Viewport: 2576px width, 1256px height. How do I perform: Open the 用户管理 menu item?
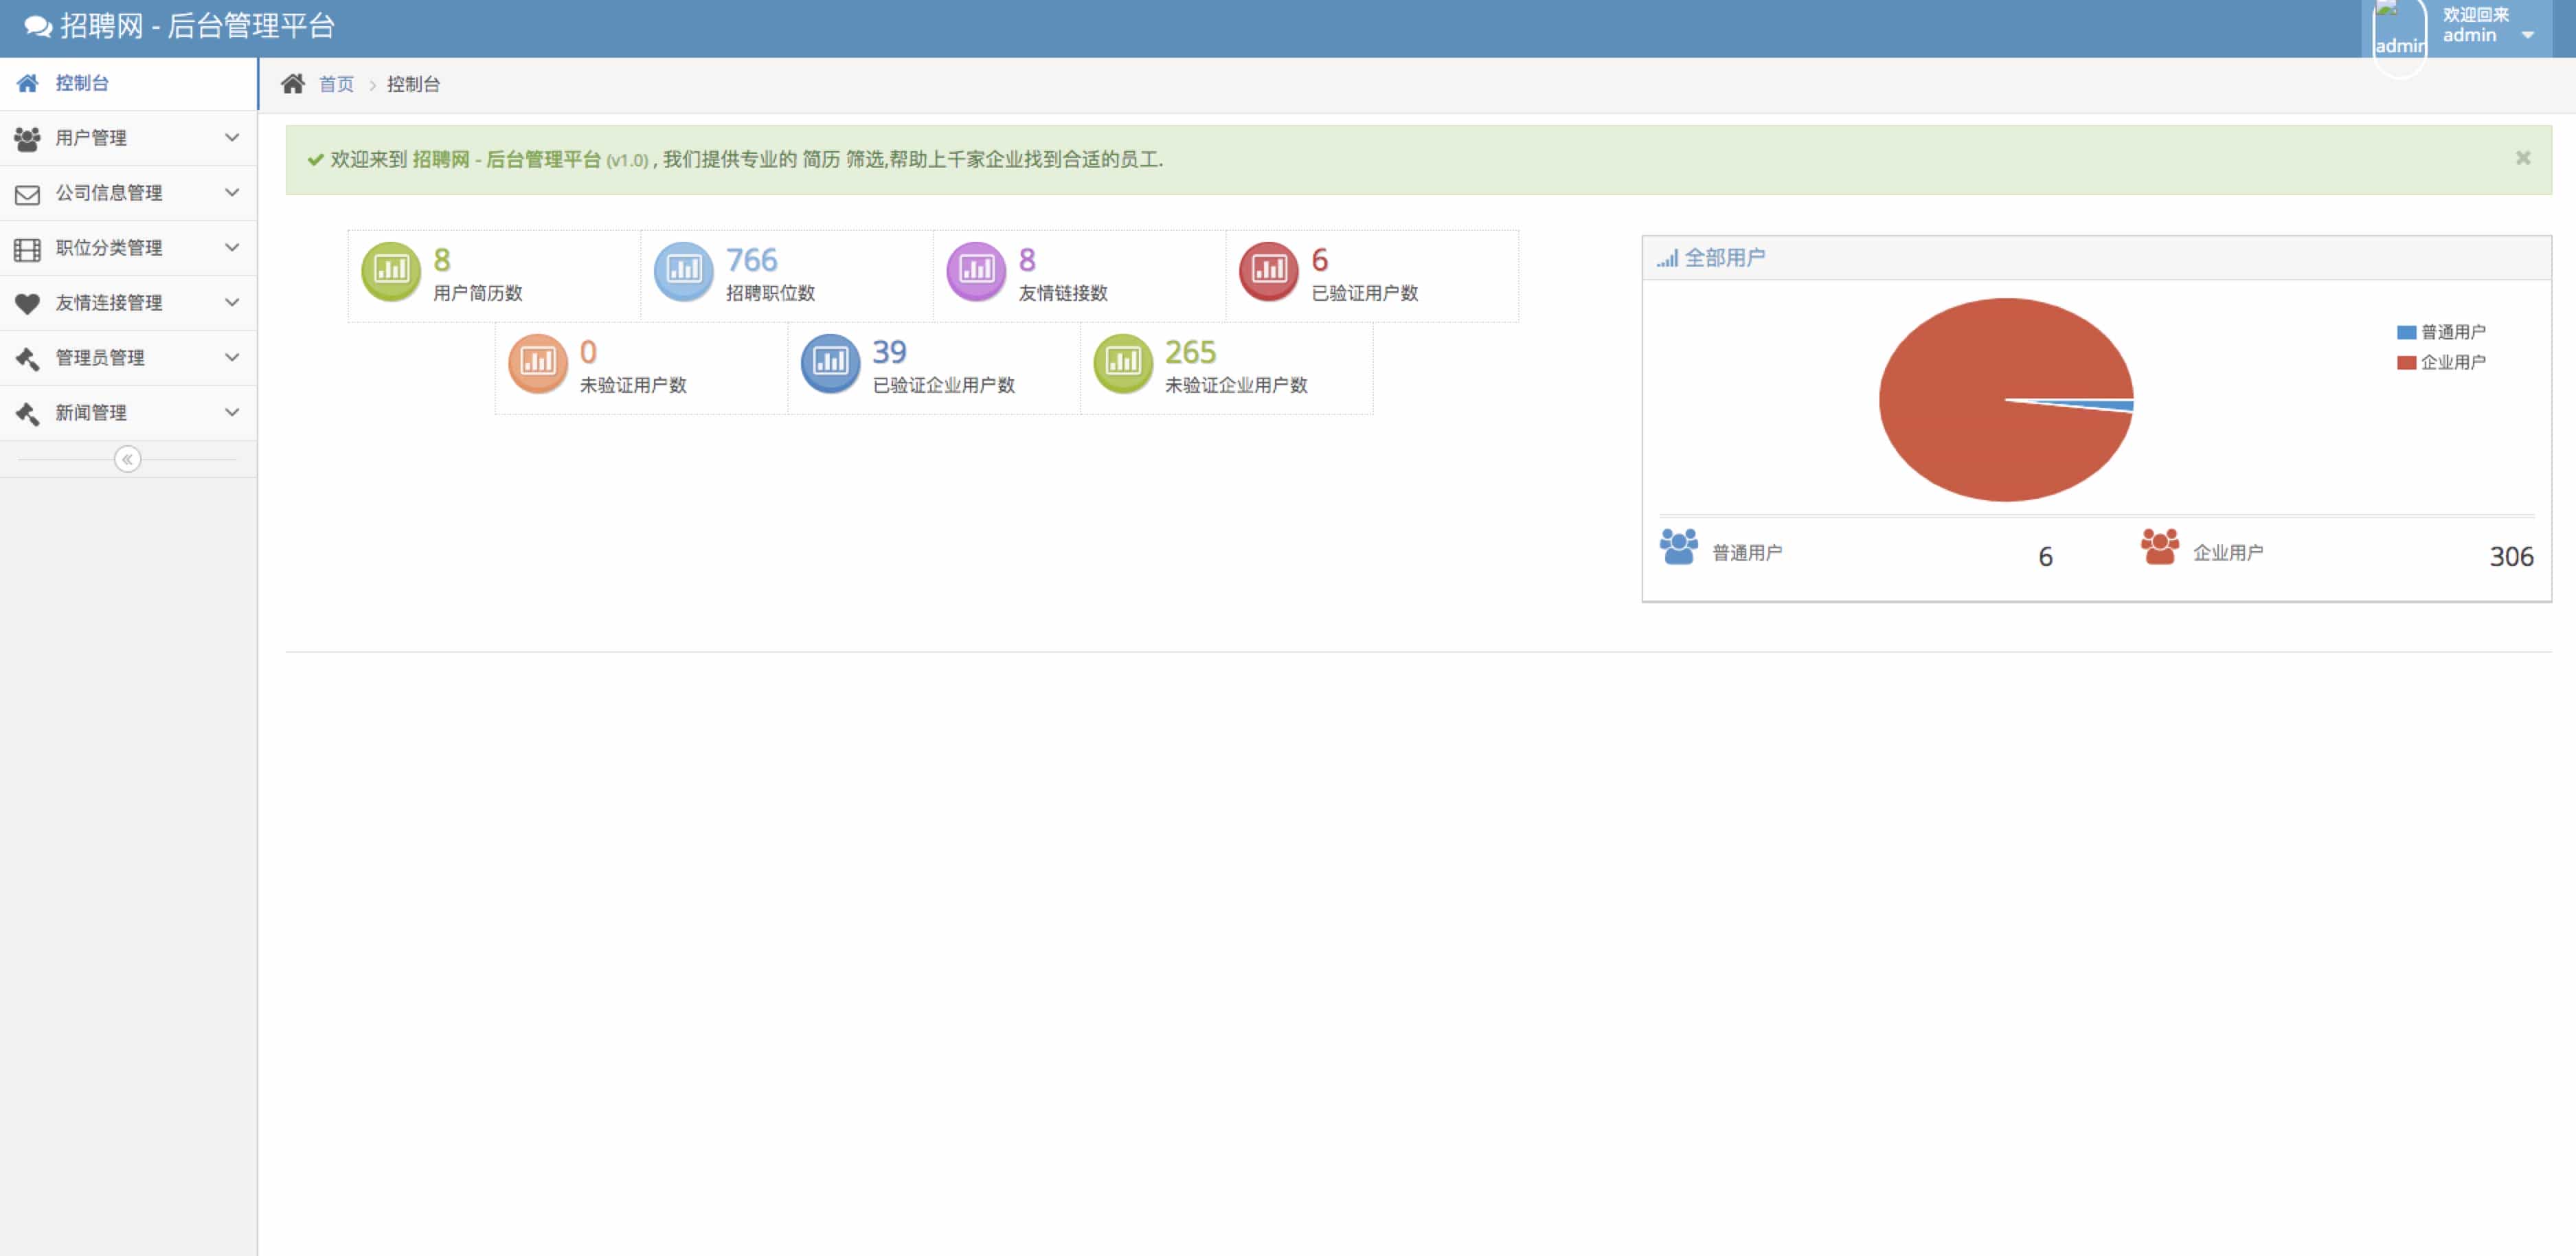[x=129, y=138]
